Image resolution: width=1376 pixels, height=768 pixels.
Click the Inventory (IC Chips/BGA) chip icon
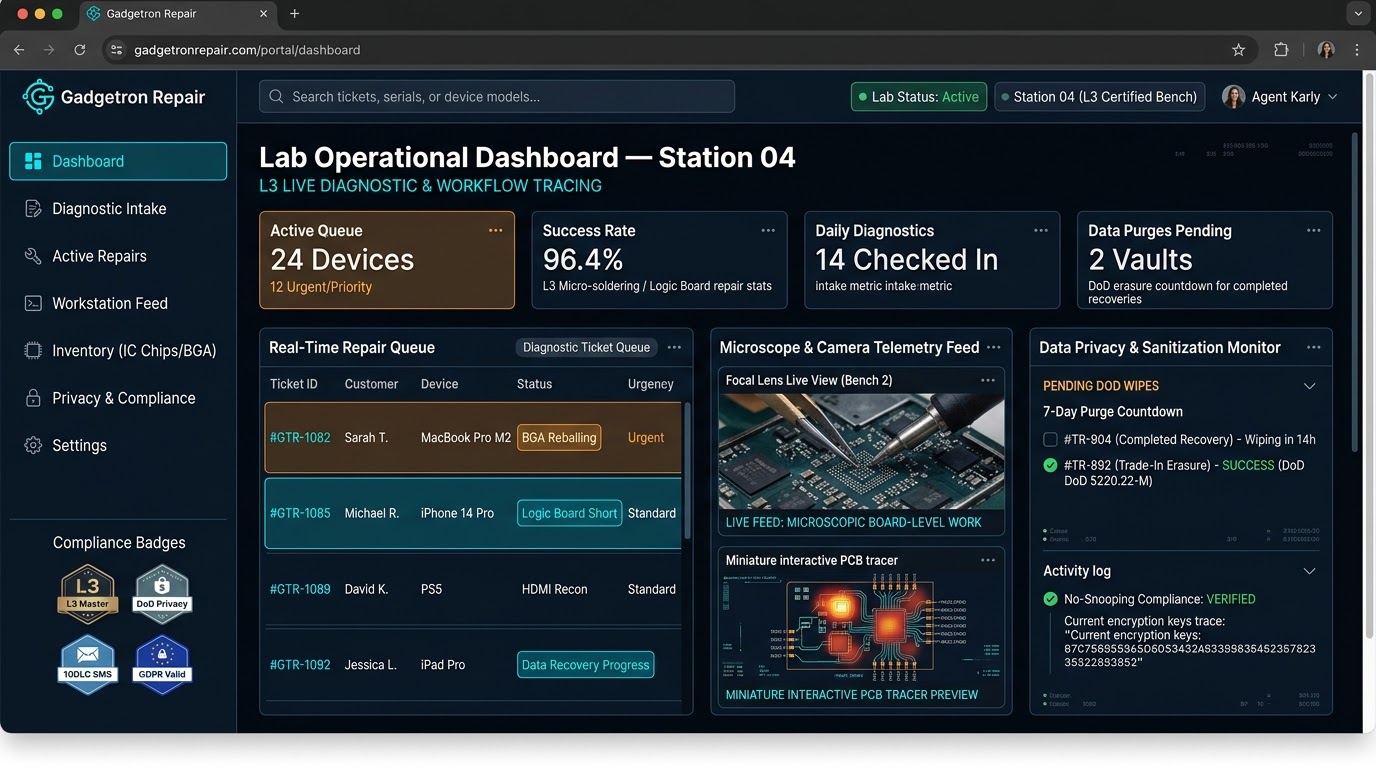33,351
